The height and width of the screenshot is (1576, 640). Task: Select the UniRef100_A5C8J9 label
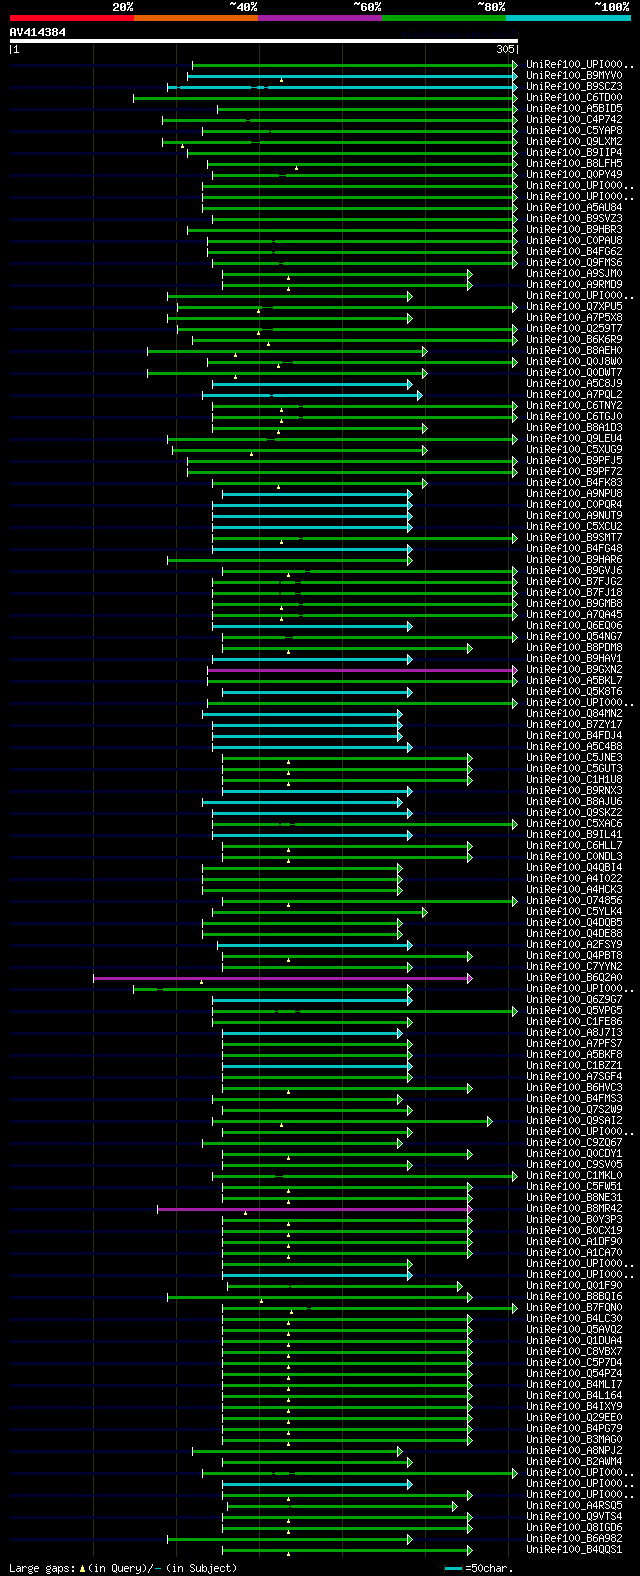click(x=574, y=383)
